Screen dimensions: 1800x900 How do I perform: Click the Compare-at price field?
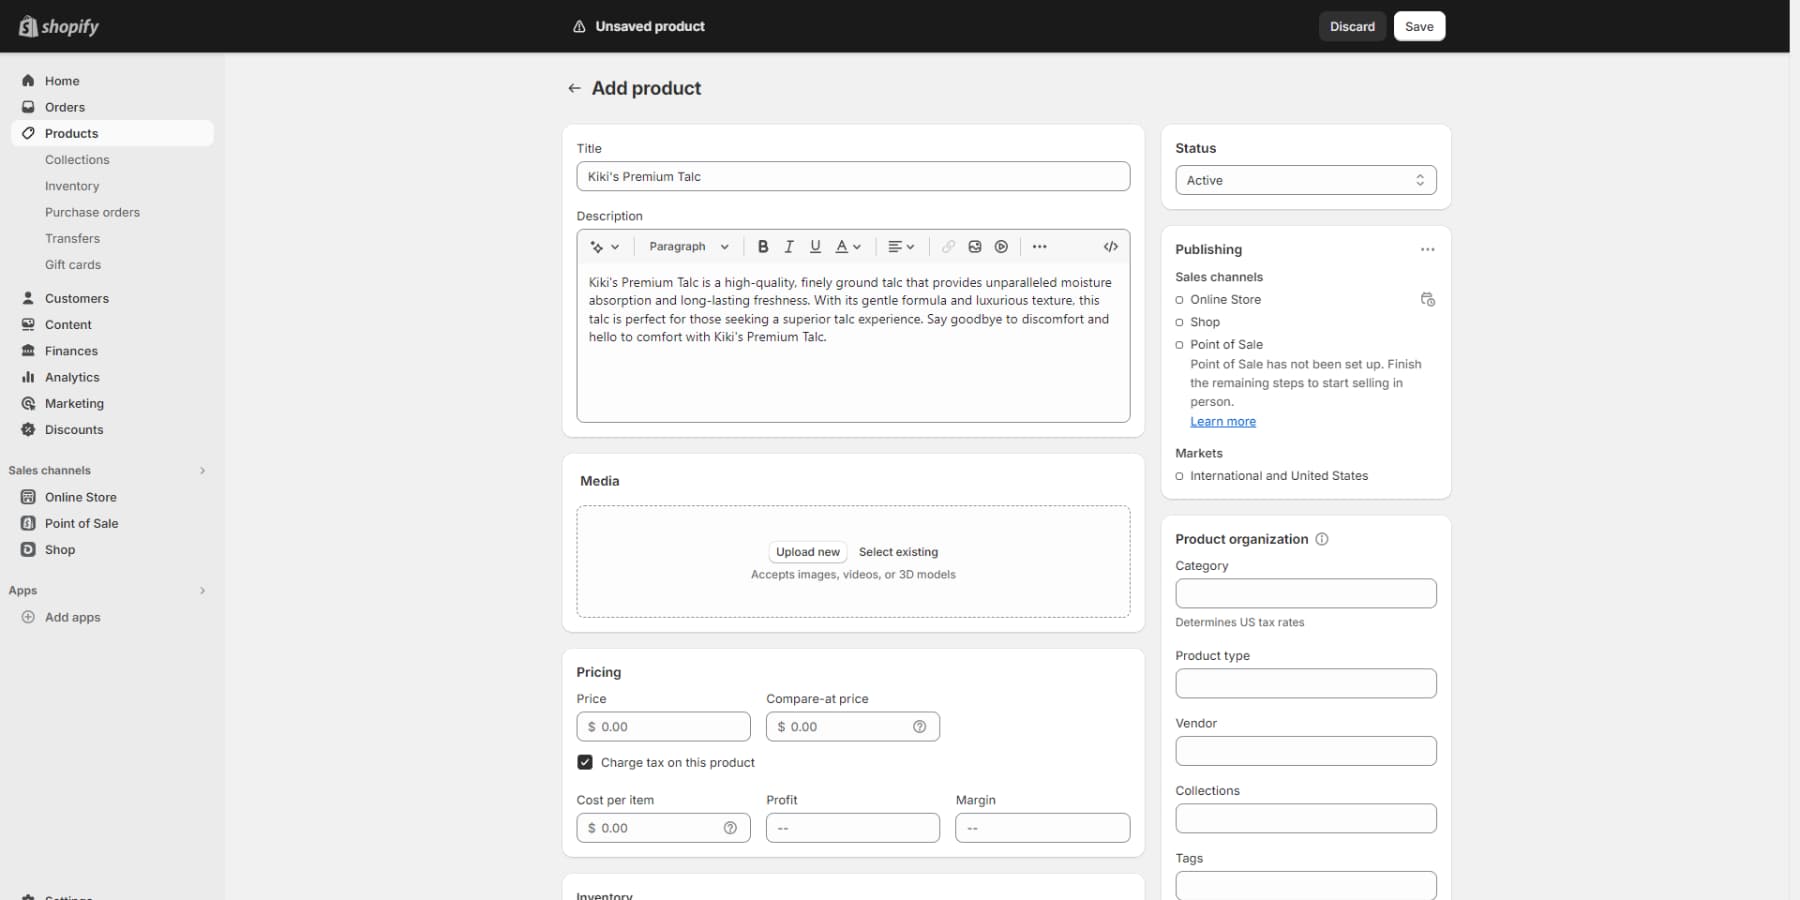click(852, 726)
